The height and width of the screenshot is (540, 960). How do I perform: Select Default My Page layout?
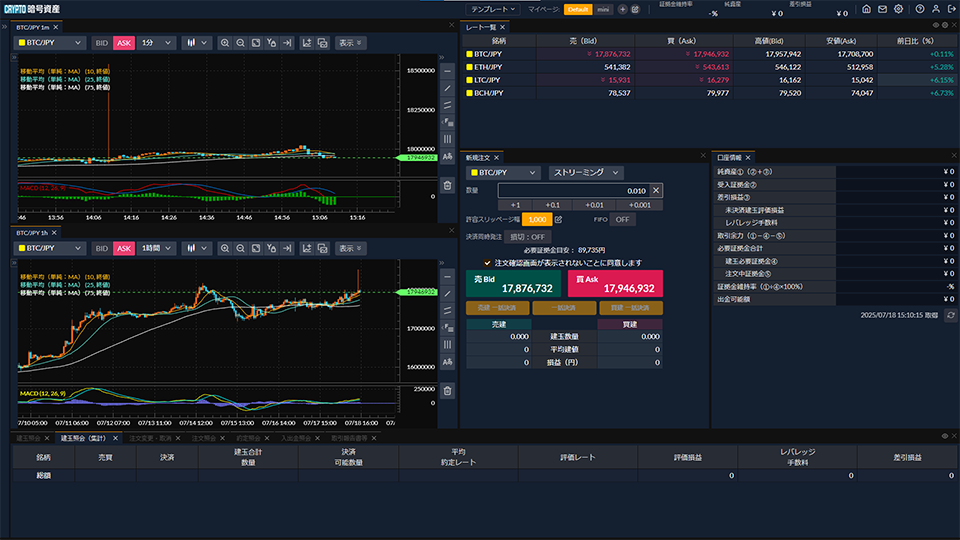tap(577, 9)
